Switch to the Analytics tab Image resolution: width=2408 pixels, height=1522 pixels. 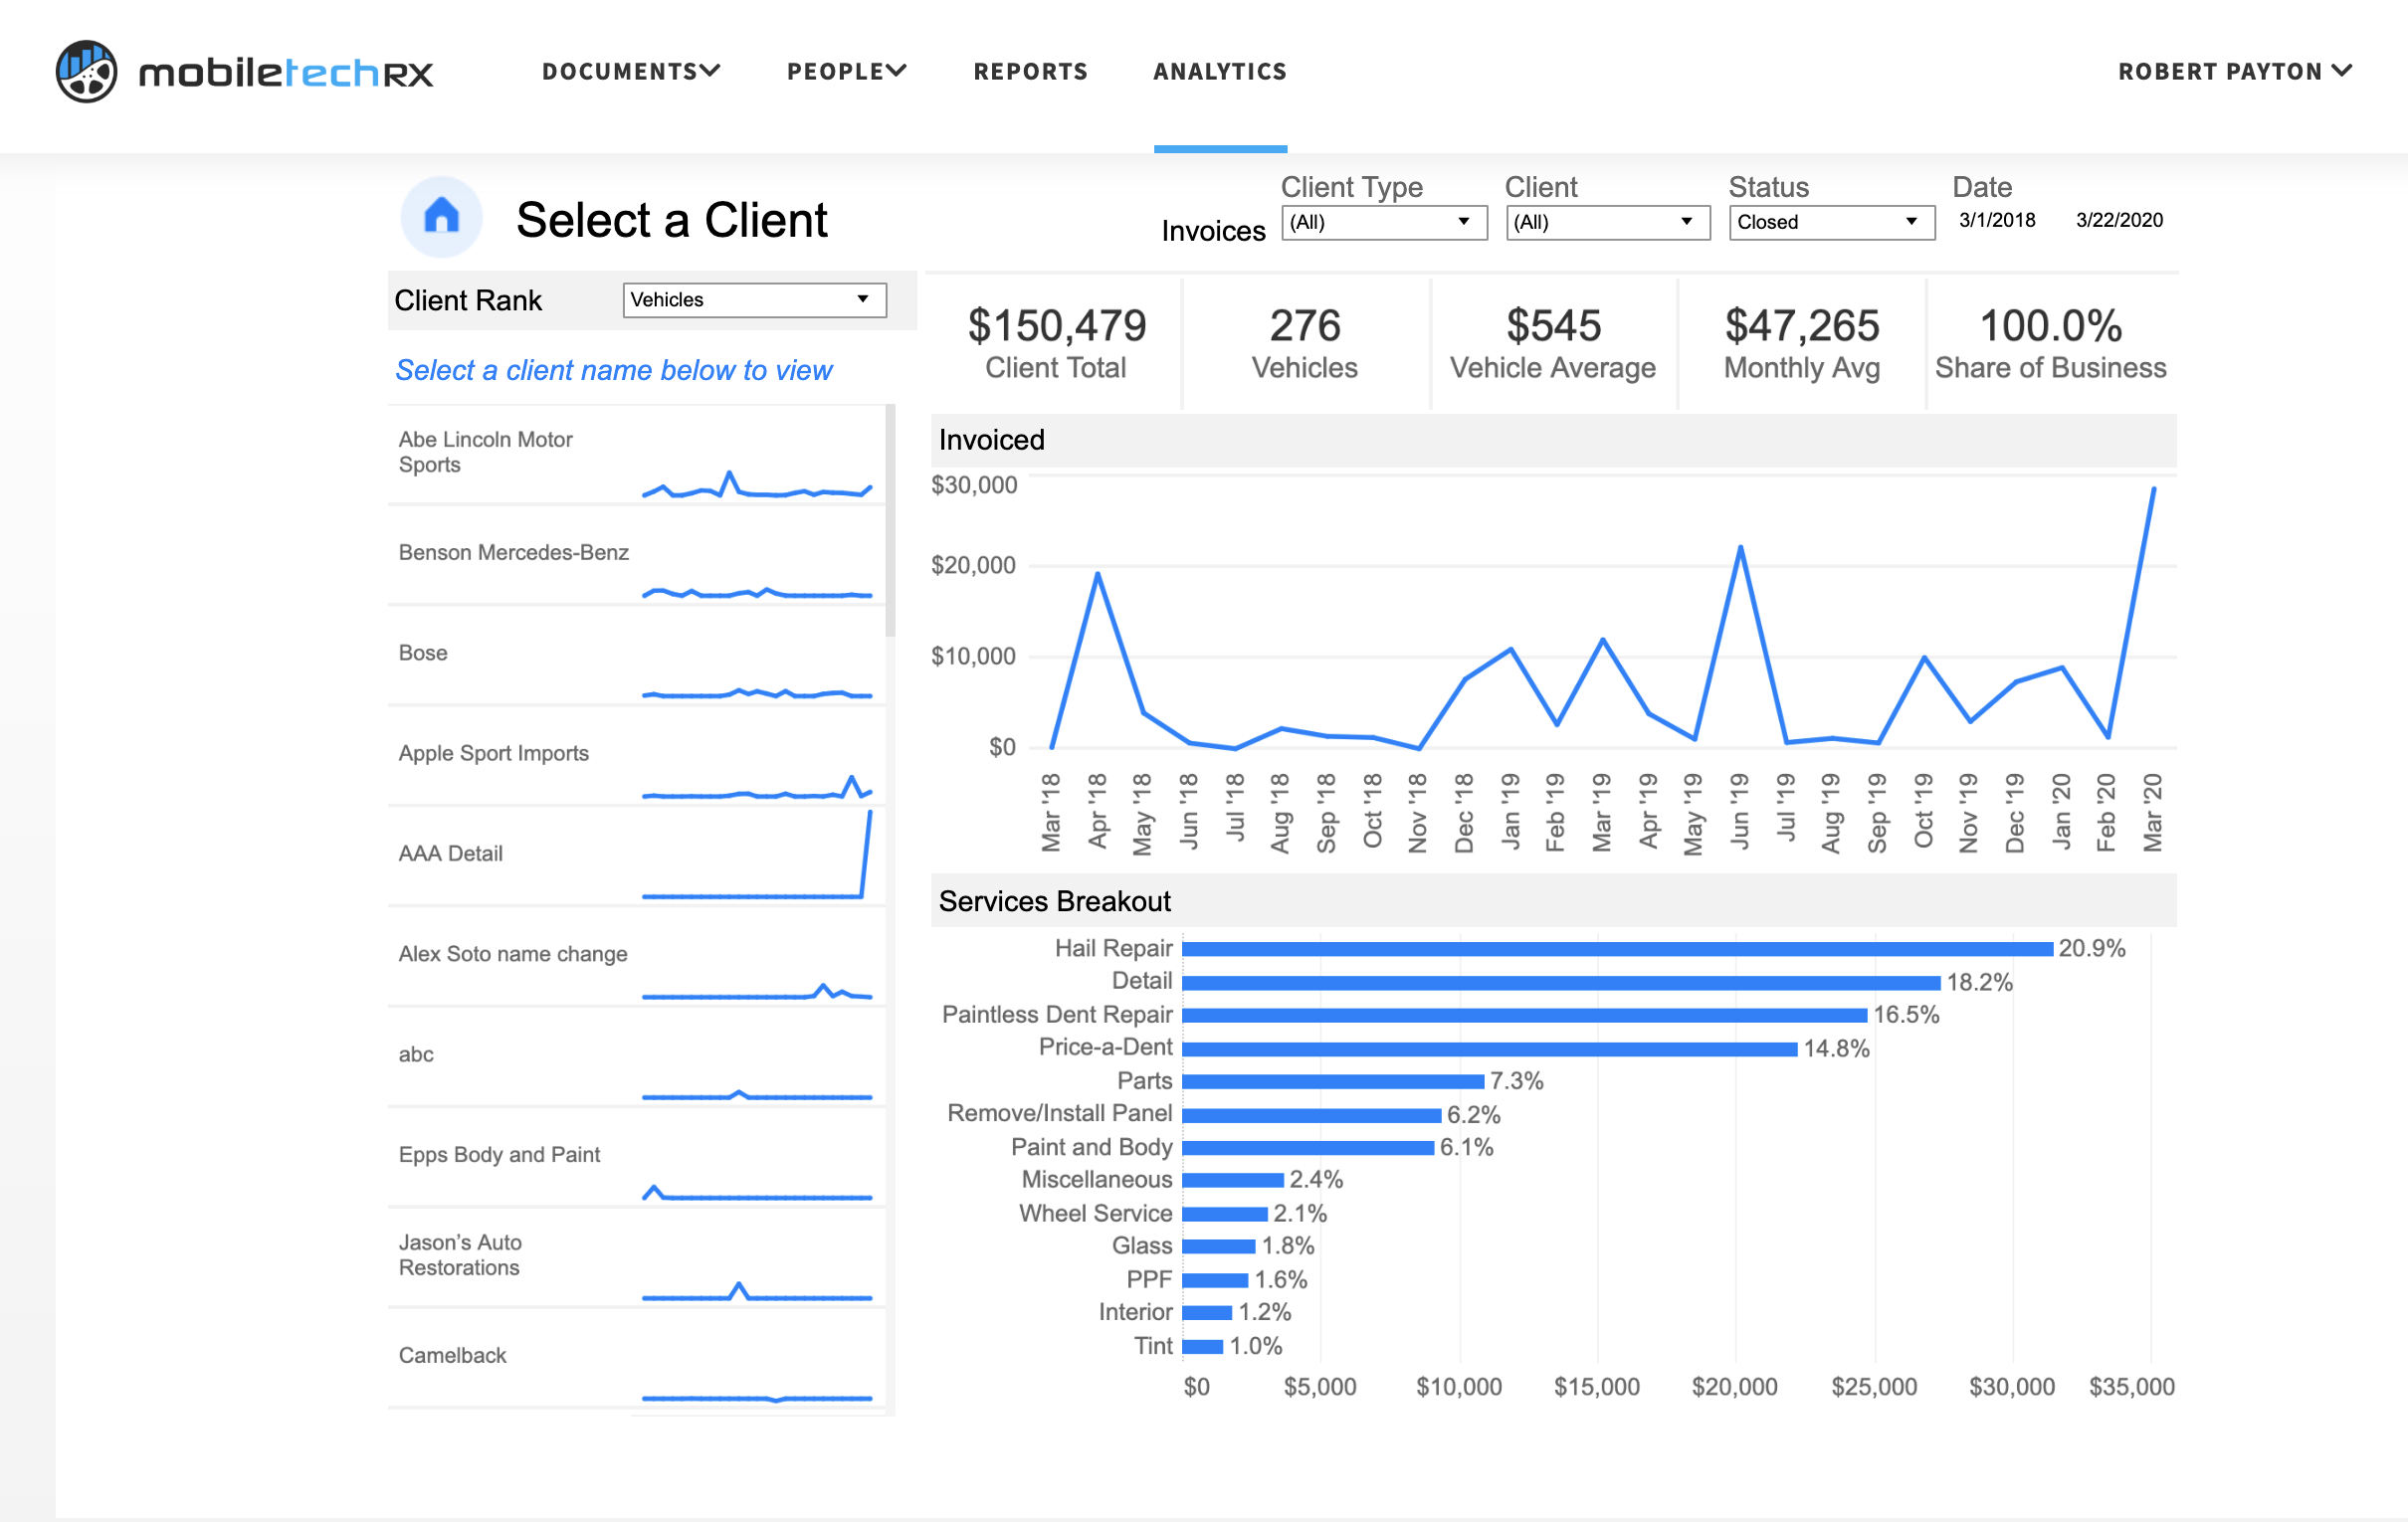tap(1219, 72)
